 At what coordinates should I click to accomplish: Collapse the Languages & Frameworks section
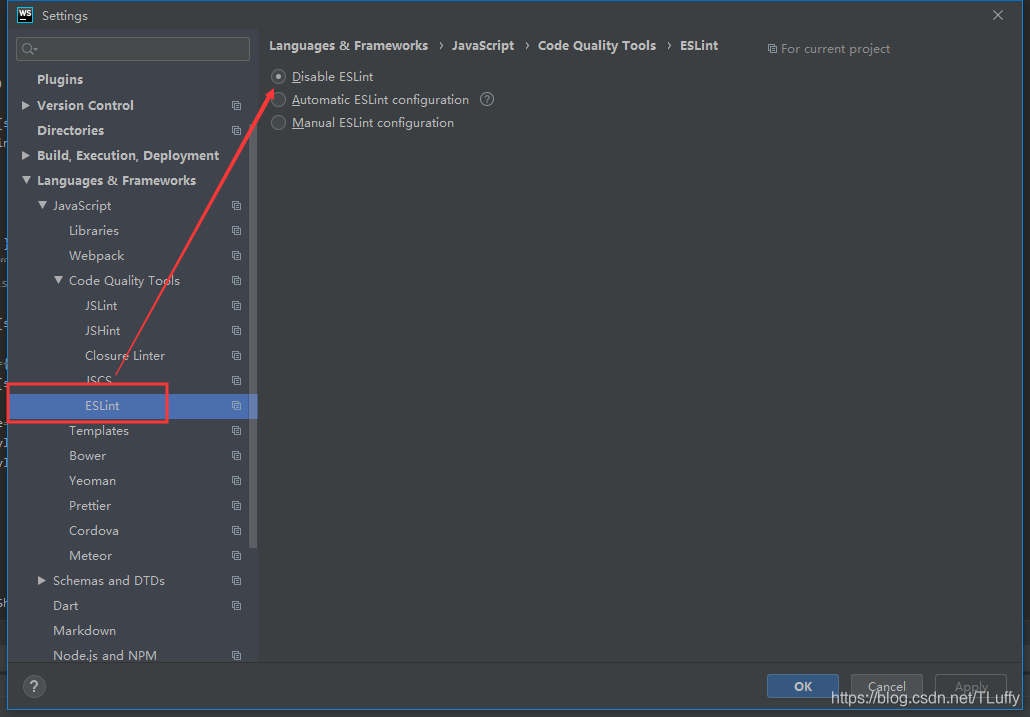26,180
